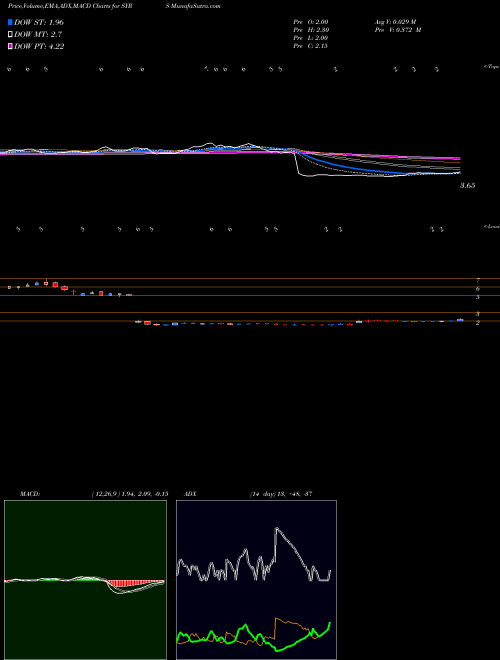Click the chart title text at top
Screen dimensions: 500x660
tap(71, 6)
